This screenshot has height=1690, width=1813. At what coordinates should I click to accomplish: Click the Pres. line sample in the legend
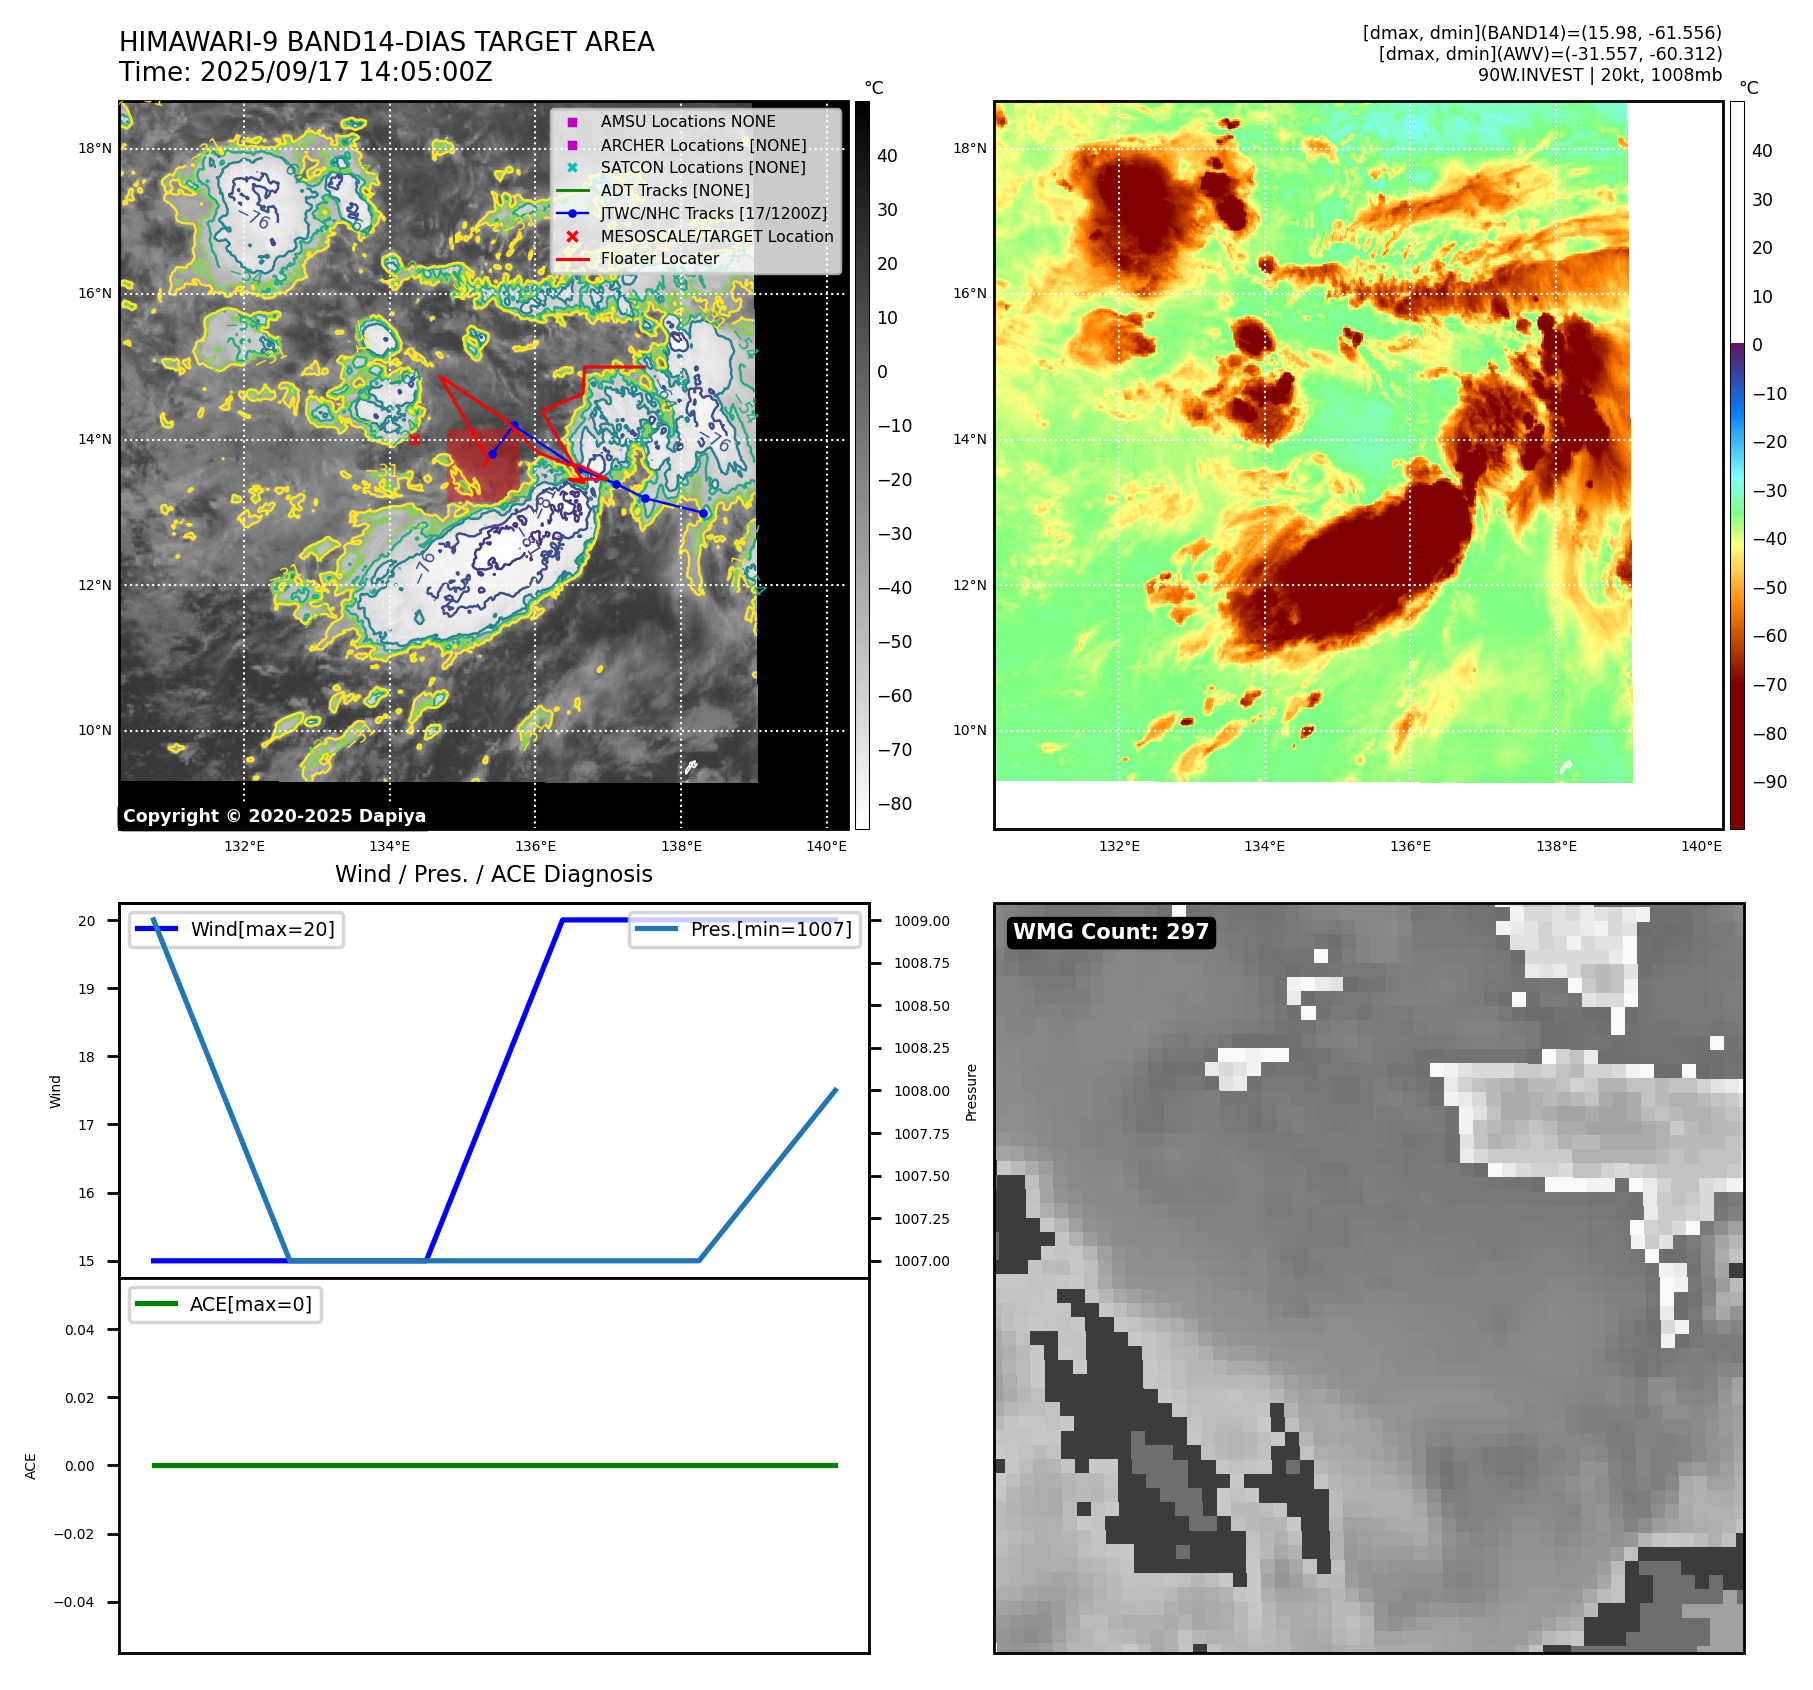pos(657,929)
